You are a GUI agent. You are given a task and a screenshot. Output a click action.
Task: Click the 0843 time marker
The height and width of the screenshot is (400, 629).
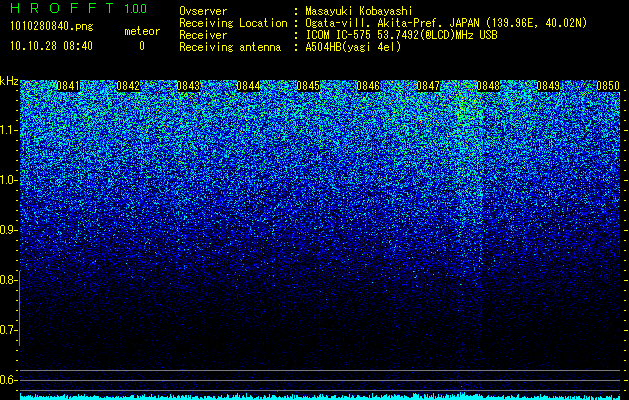pyautogui.click(x=188, y=86)
